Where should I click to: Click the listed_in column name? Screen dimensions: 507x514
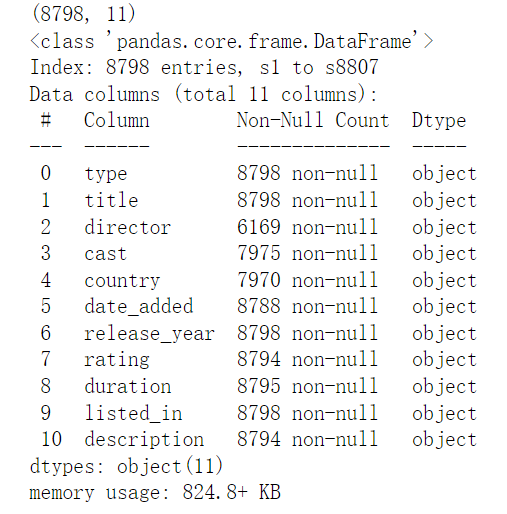click(x=133, y=413)
